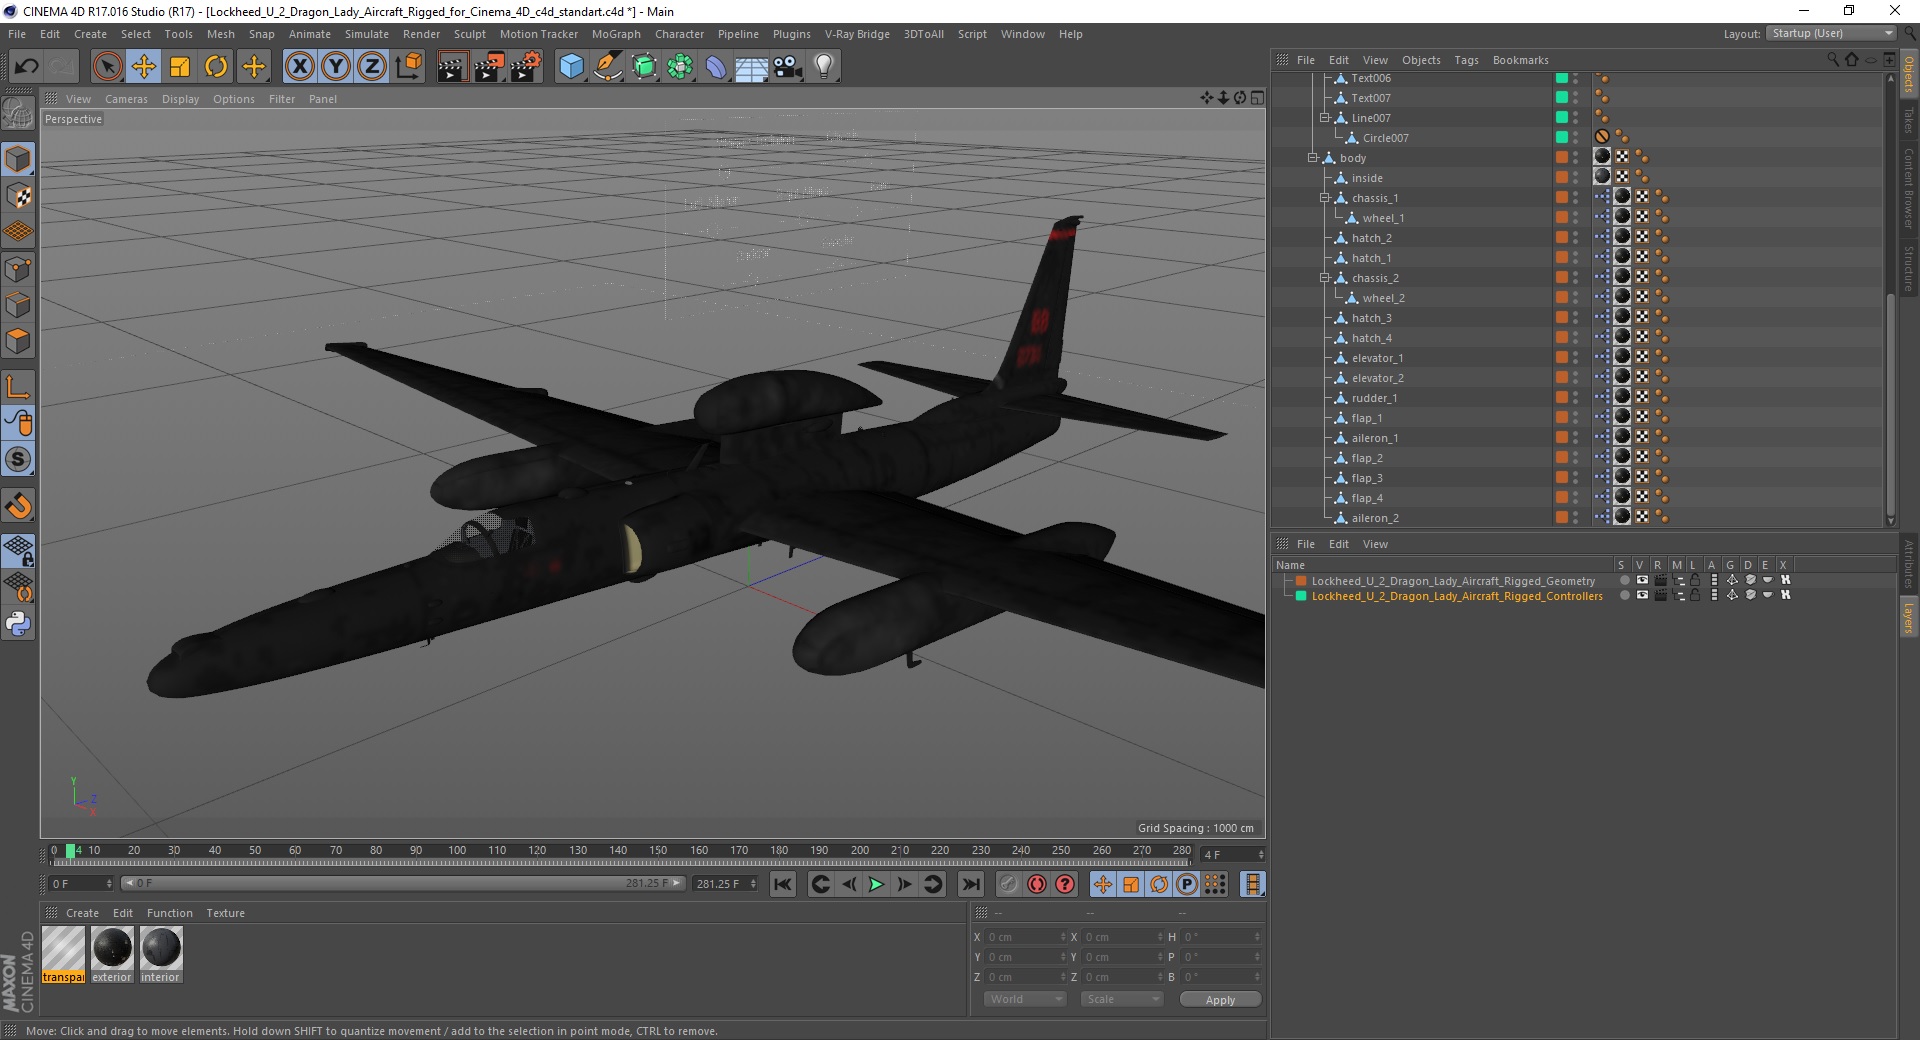This screenshot has width=1920, height=1040.
Task: Click Controllers layer green color swatch
Action: (x=1301, y=595)
